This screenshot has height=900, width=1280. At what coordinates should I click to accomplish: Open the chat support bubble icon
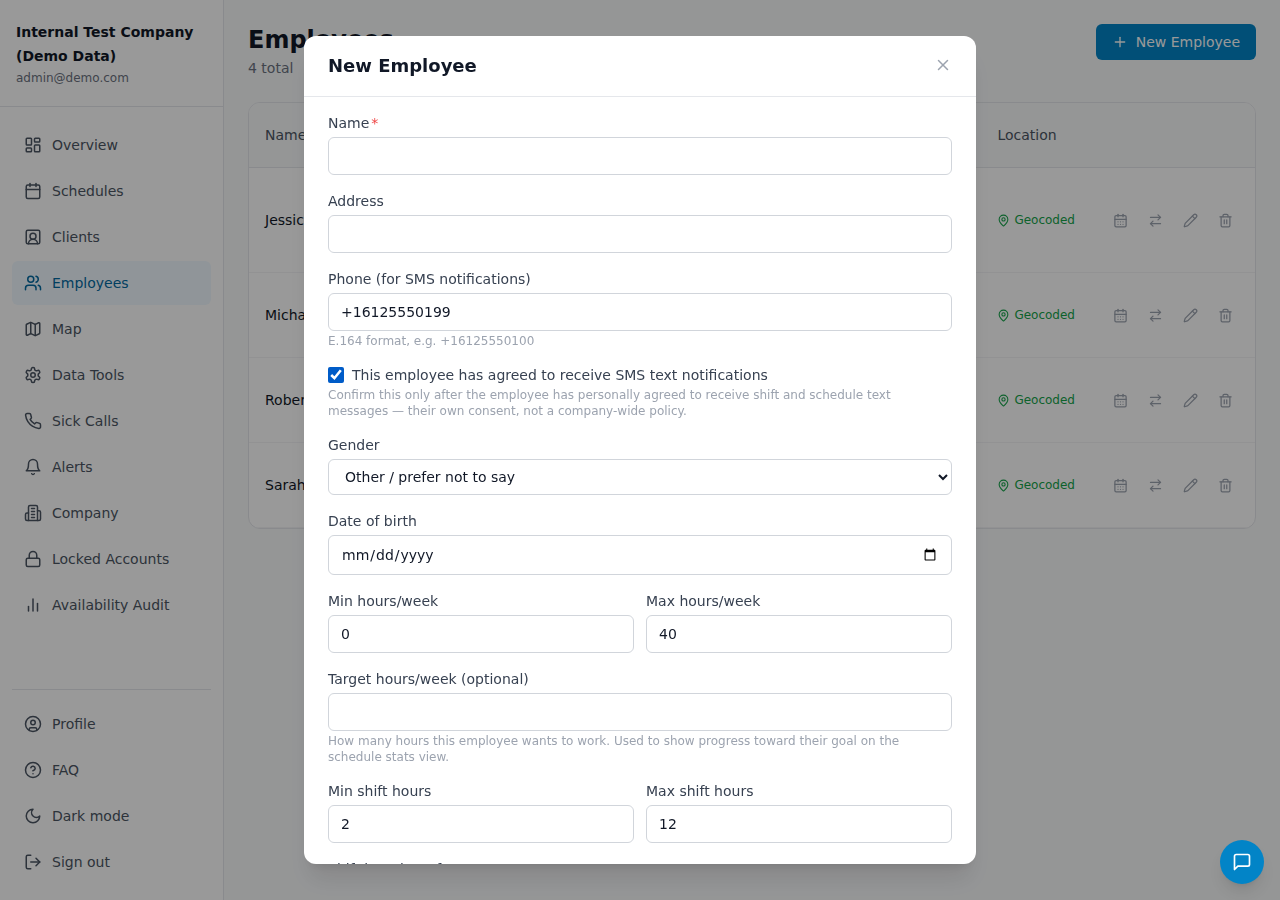1242,862
